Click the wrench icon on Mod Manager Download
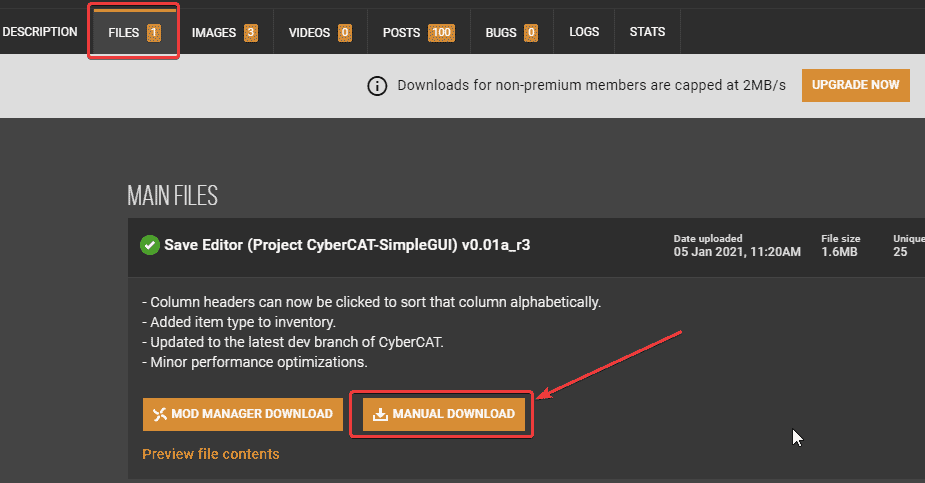The width and height of the screenshot is (925, 483). click(160, 415)
